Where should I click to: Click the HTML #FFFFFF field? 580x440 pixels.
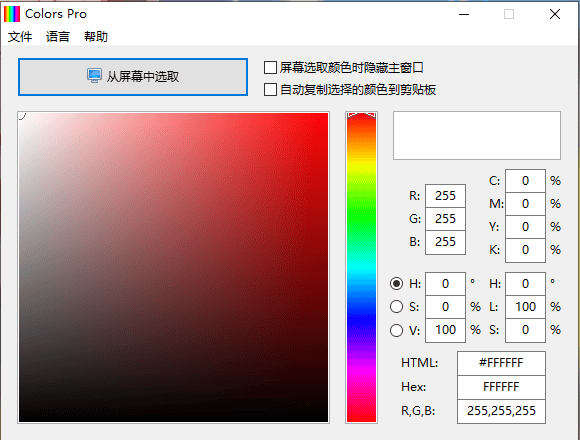501,363
